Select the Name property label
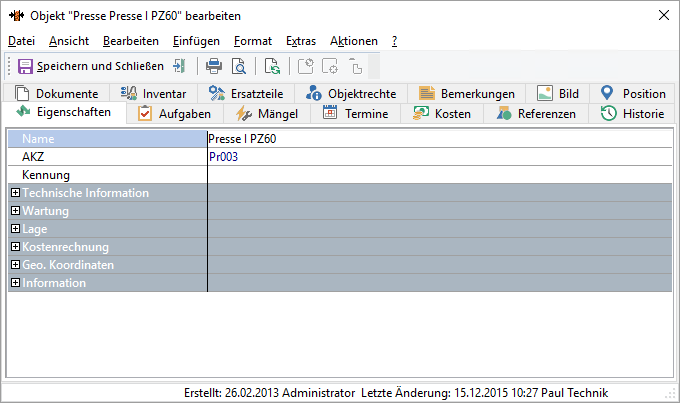680x403 pixels. (x=108, y=139)
